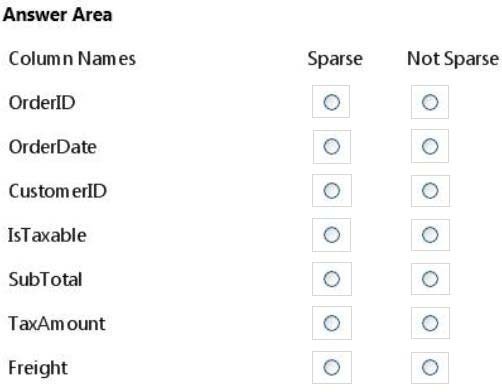Mark Freight as Sparse
Image resolution: width=502 pixels, height=392 pixels.
(x=331, y=367)
